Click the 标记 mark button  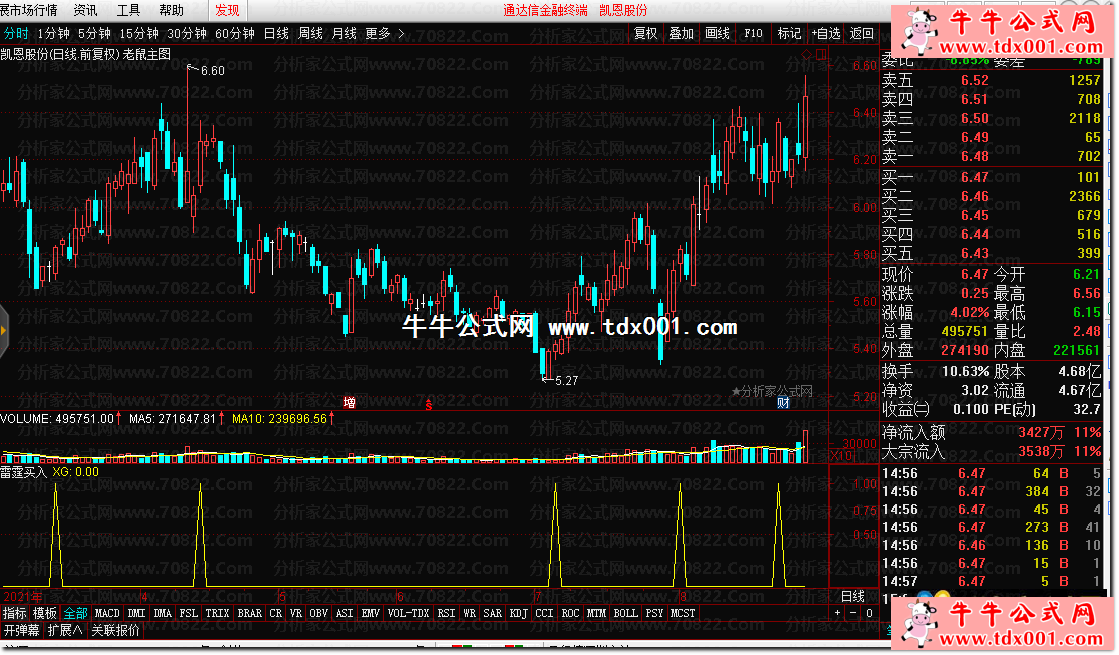point(789,34)
